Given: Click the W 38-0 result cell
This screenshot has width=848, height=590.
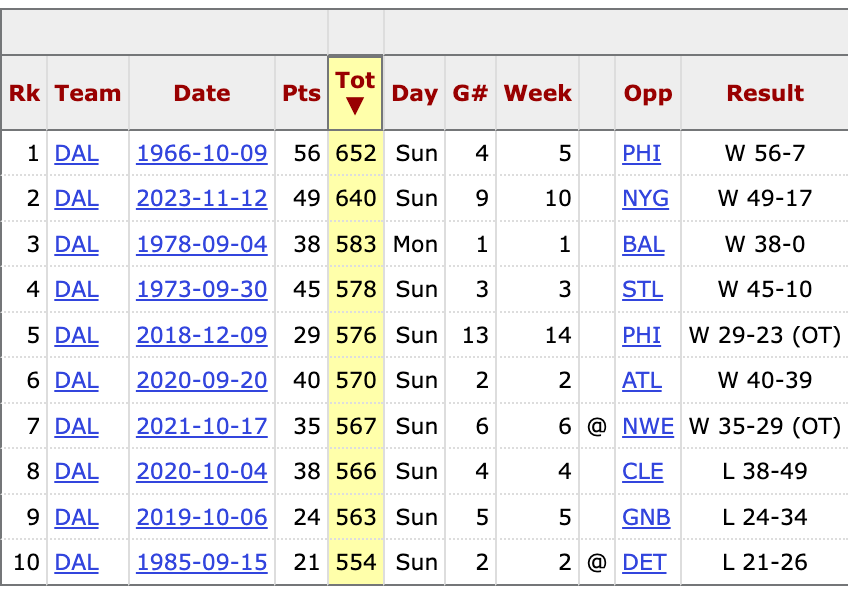Looking at the screenshot, I should point(765,244).
